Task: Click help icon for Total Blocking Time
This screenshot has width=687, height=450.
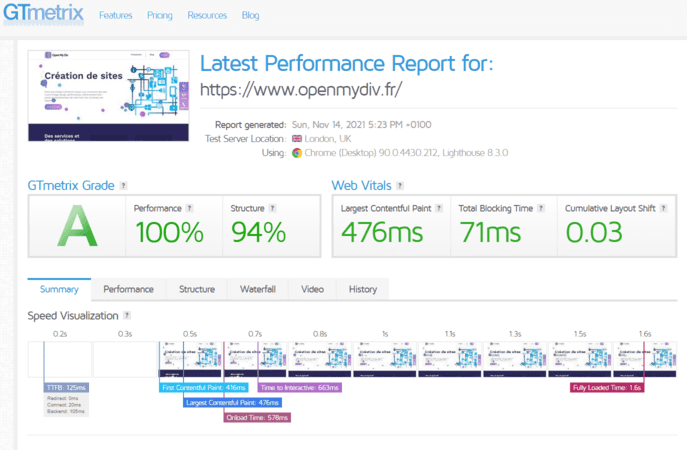Action: [541, 208]
